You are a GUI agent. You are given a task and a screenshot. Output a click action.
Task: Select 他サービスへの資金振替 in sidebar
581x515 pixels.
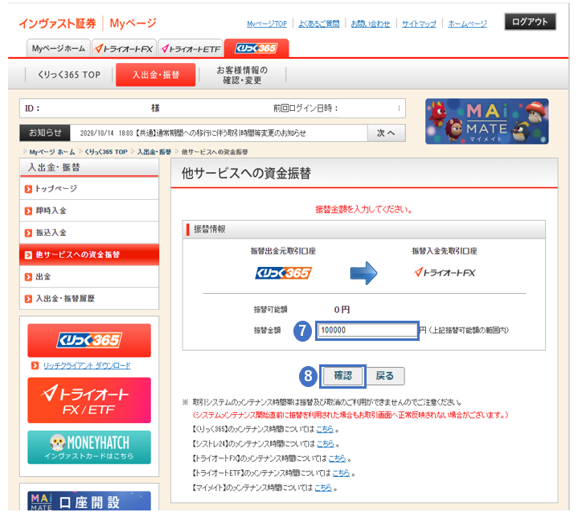[x=89, y=255]
